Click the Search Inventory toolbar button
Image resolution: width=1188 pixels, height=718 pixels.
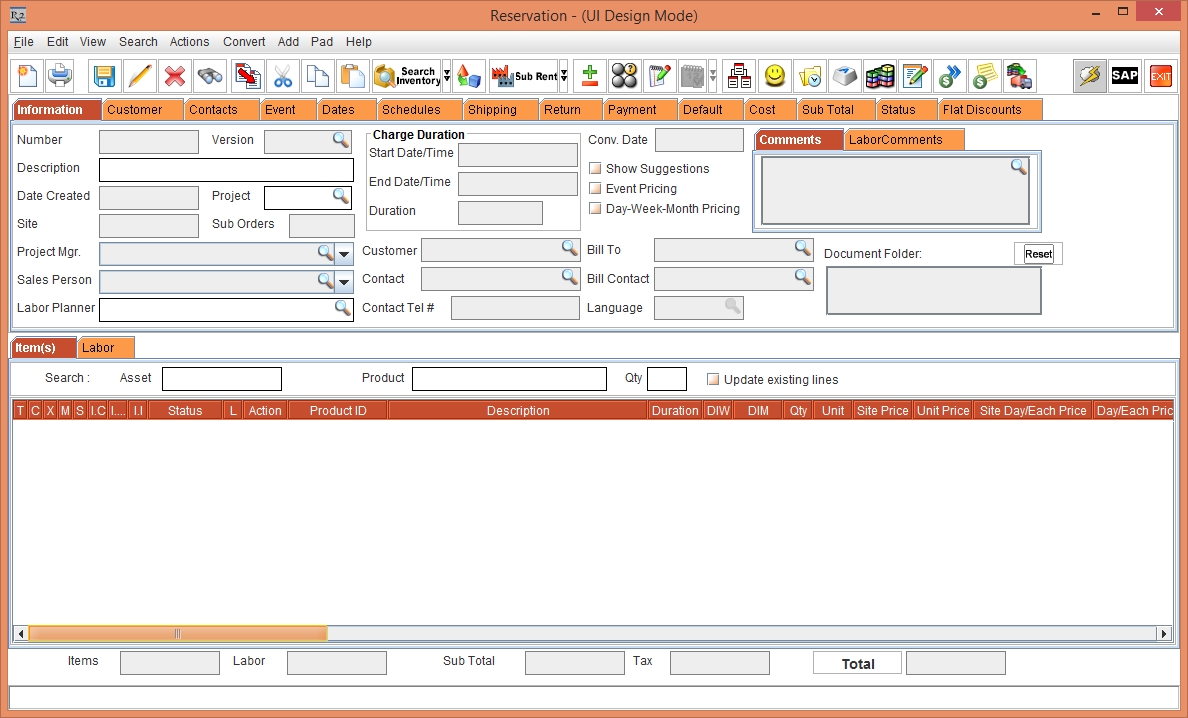408,76
